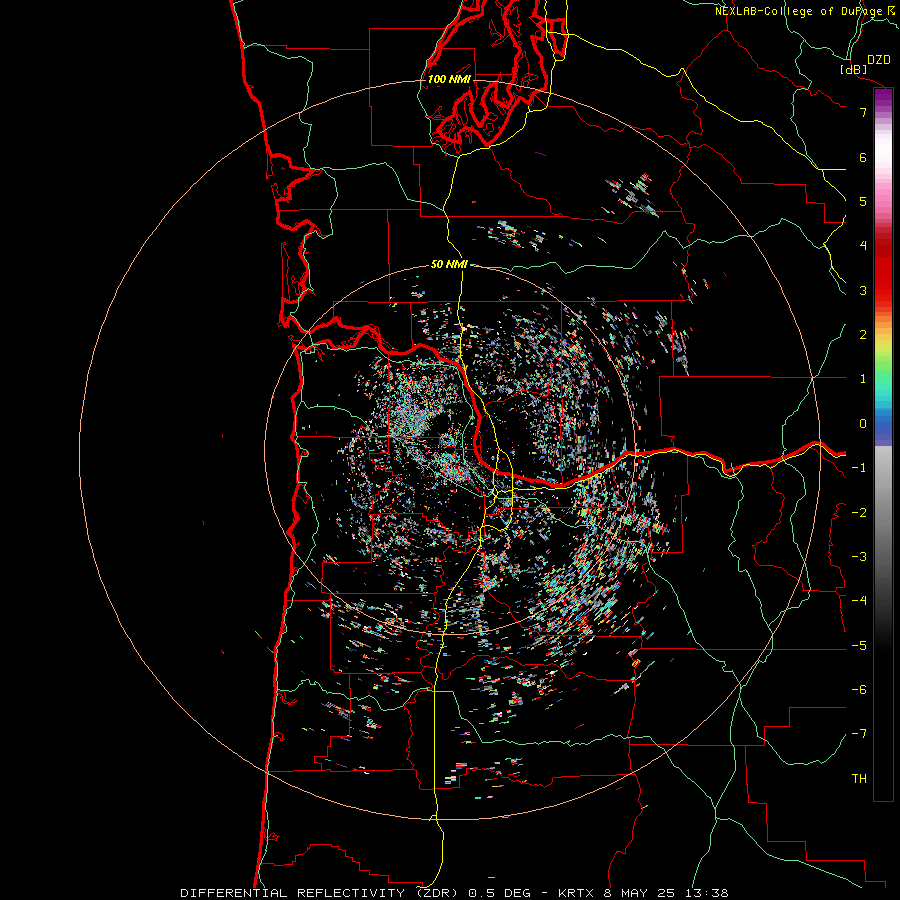
Task: Select the -1 value on the dB scale
Action: (x=859, y=468)
